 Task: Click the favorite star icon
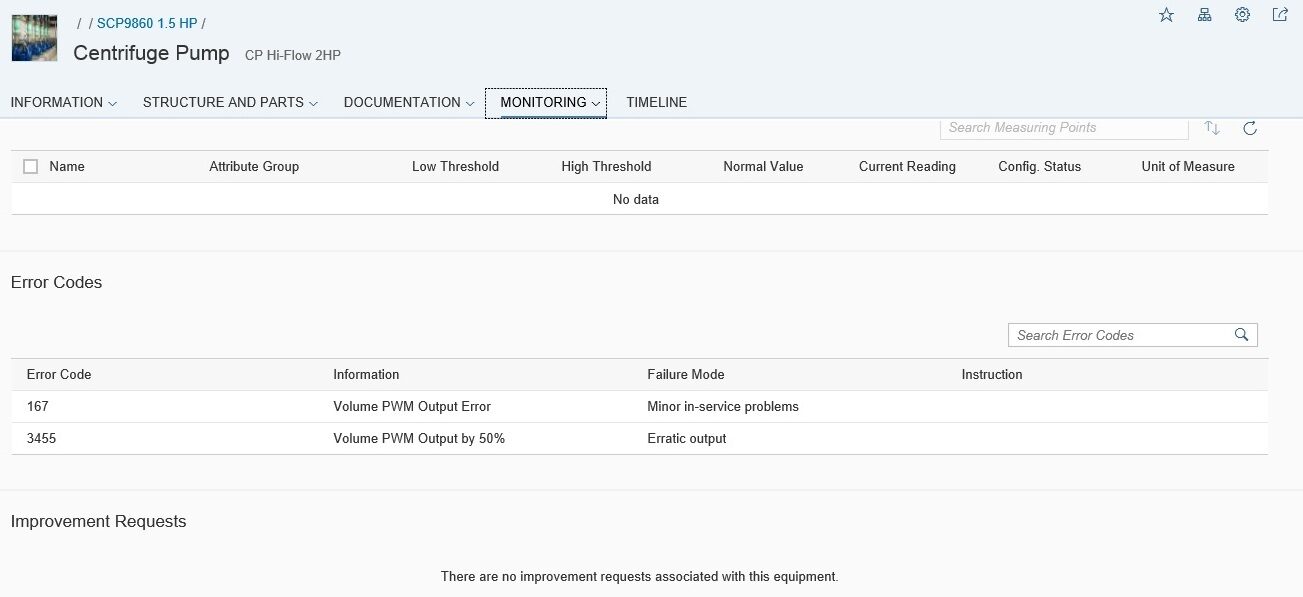(x=1166, y=15)
